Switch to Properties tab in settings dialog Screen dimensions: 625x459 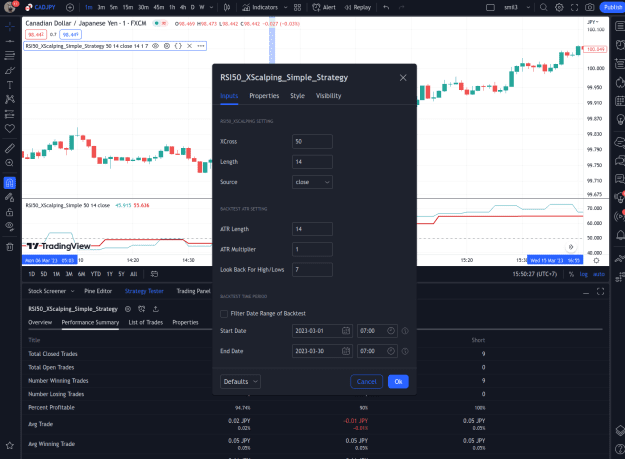point(264,96)
